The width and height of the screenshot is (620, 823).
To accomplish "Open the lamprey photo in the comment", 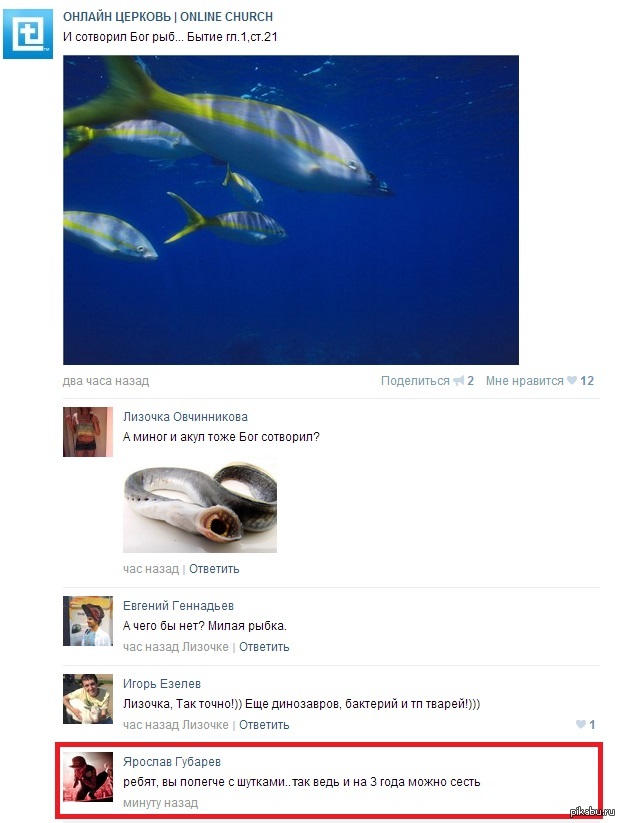I will click(x=200, y=504).
